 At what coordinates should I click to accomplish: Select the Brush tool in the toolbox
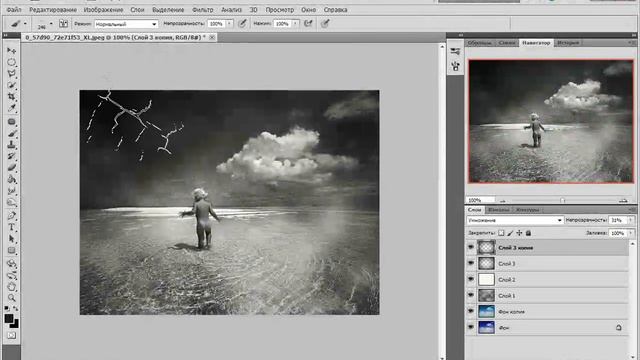coord(11,133)
